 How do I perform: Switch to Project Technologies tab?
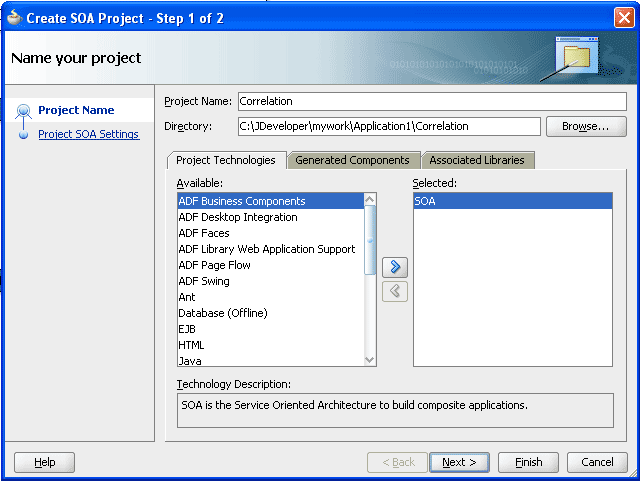click(x=226, y=160)
